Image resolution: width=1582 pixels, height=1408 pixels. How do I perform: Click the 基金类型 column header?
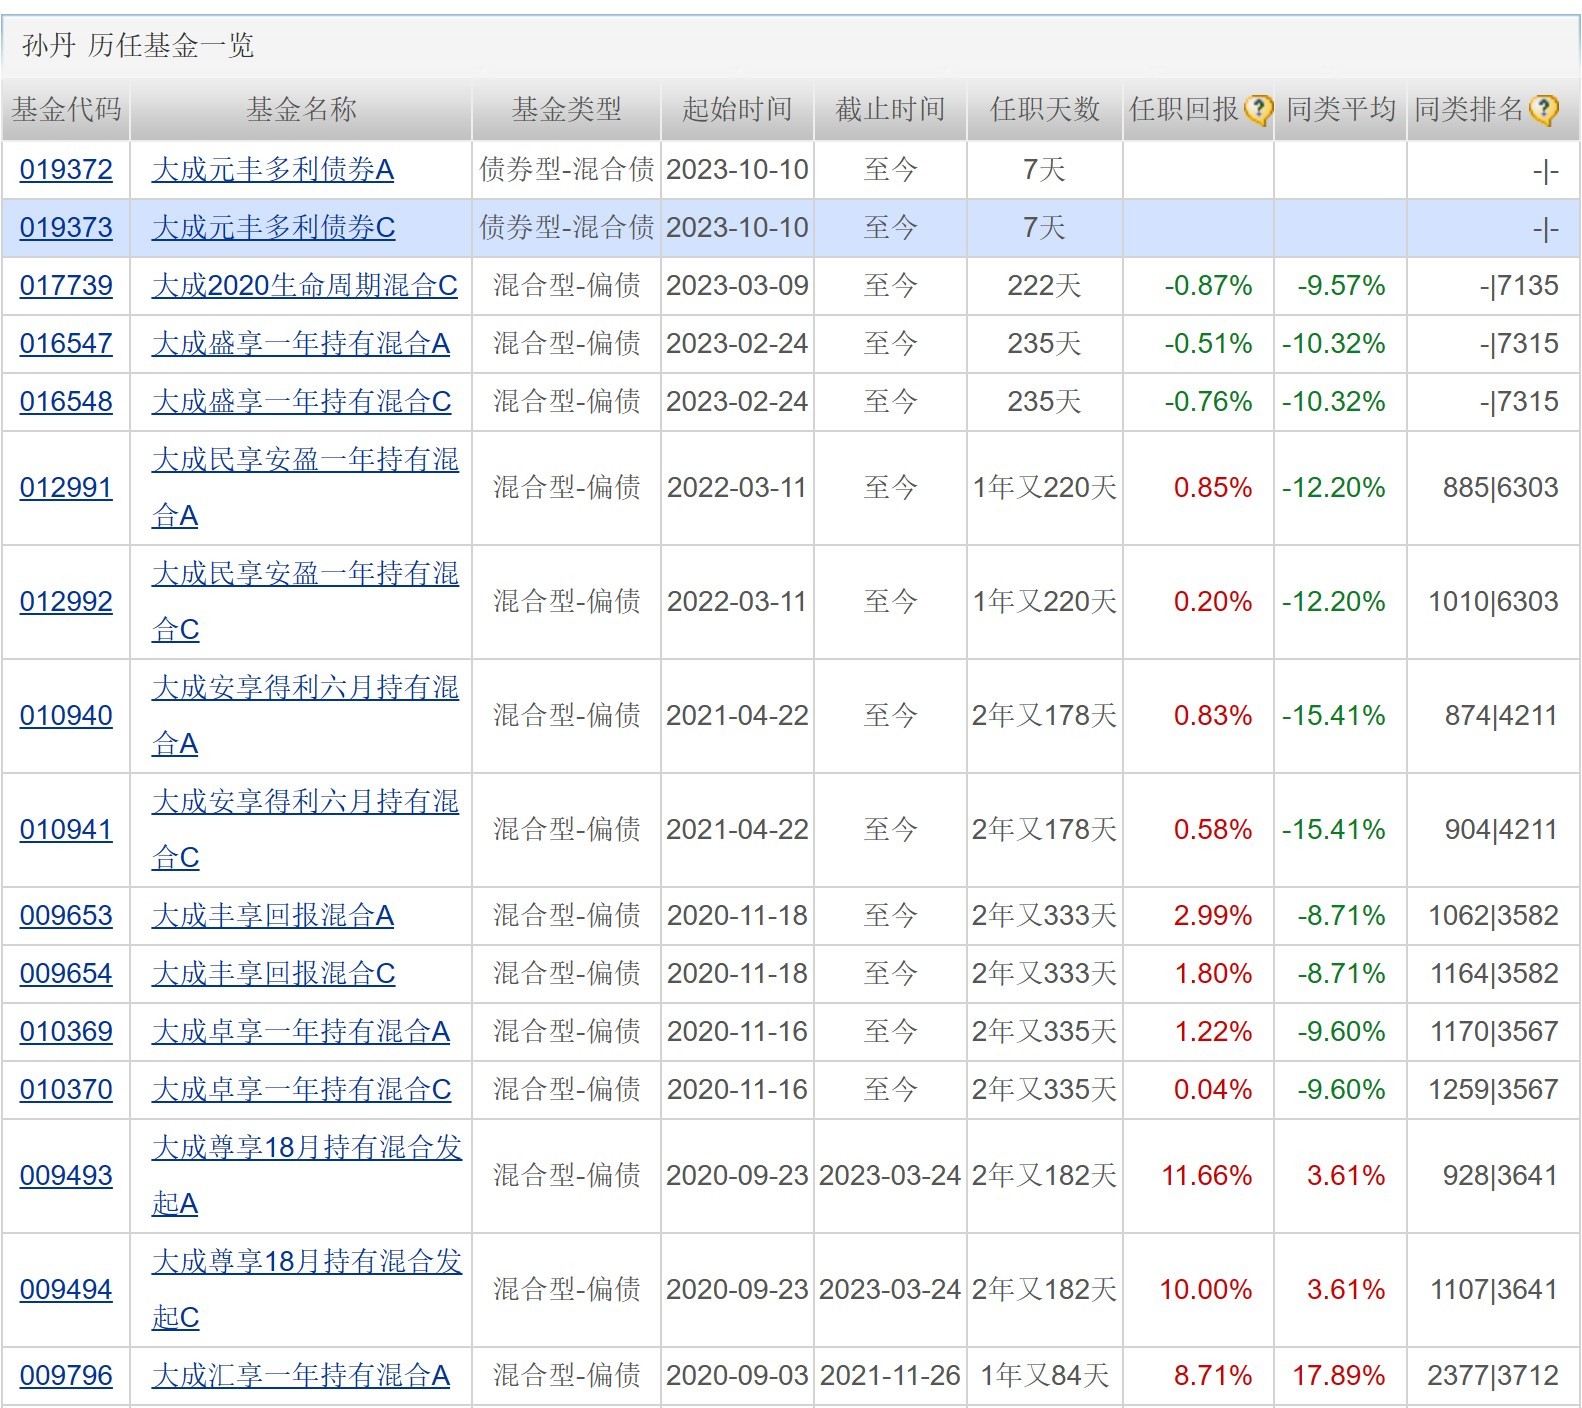(566, 110)
